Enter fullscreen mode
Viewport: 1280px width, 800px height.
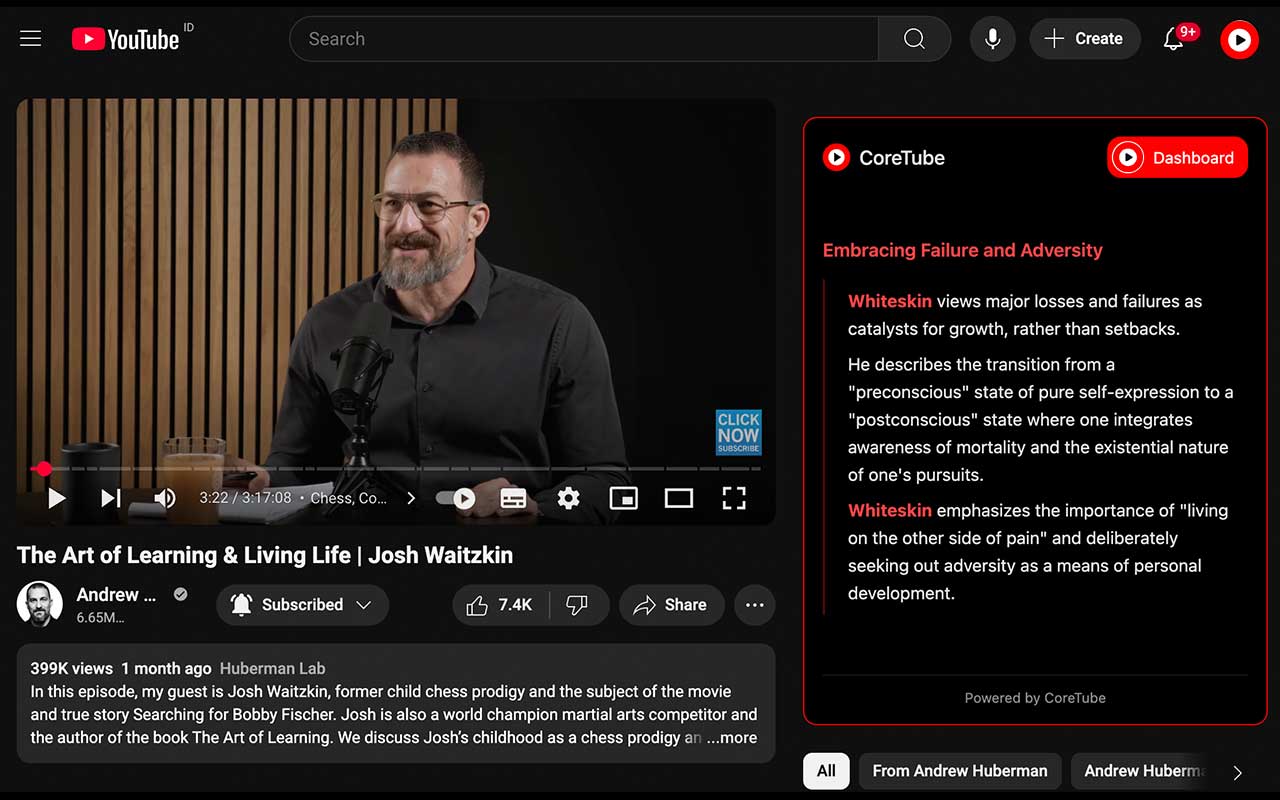735,497
